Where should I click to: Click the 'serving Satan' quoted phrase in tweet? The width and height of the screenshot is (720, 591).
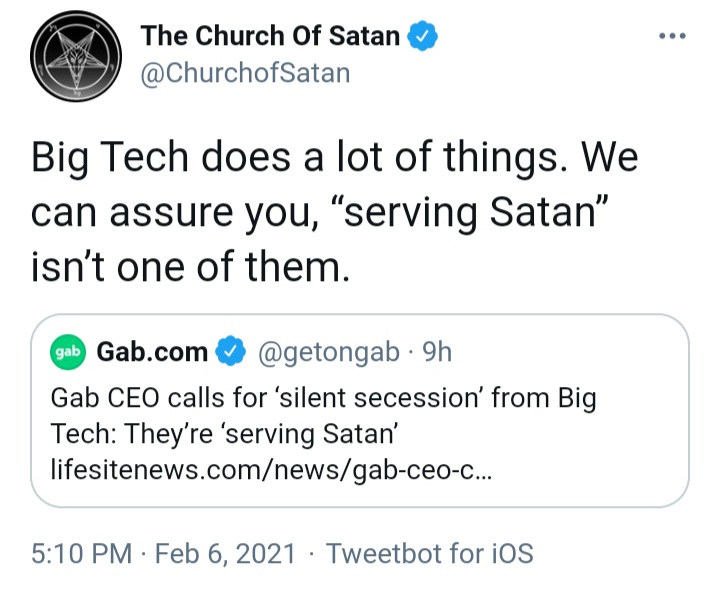(x=477, y=212)
